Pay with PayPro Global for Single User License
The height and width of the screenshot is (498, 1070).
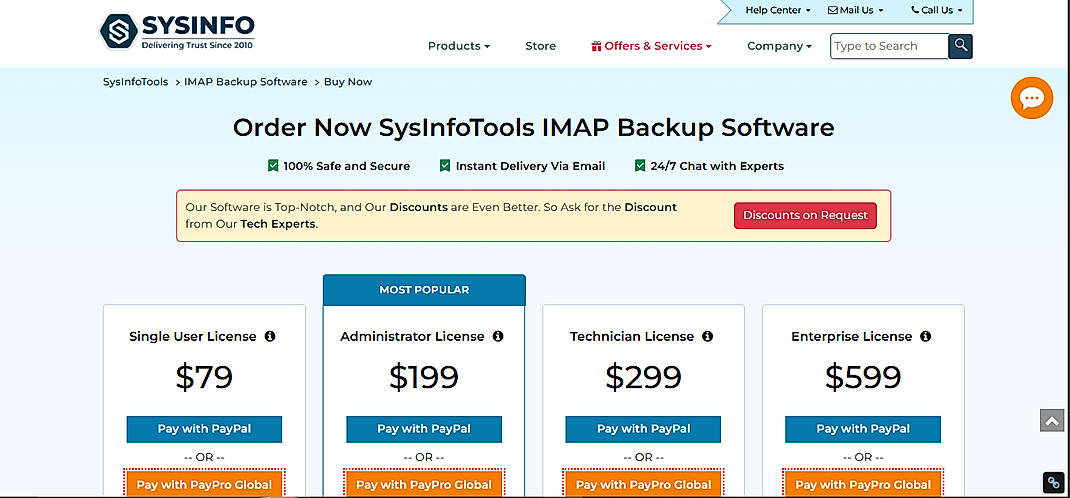[x=204, y=484]
